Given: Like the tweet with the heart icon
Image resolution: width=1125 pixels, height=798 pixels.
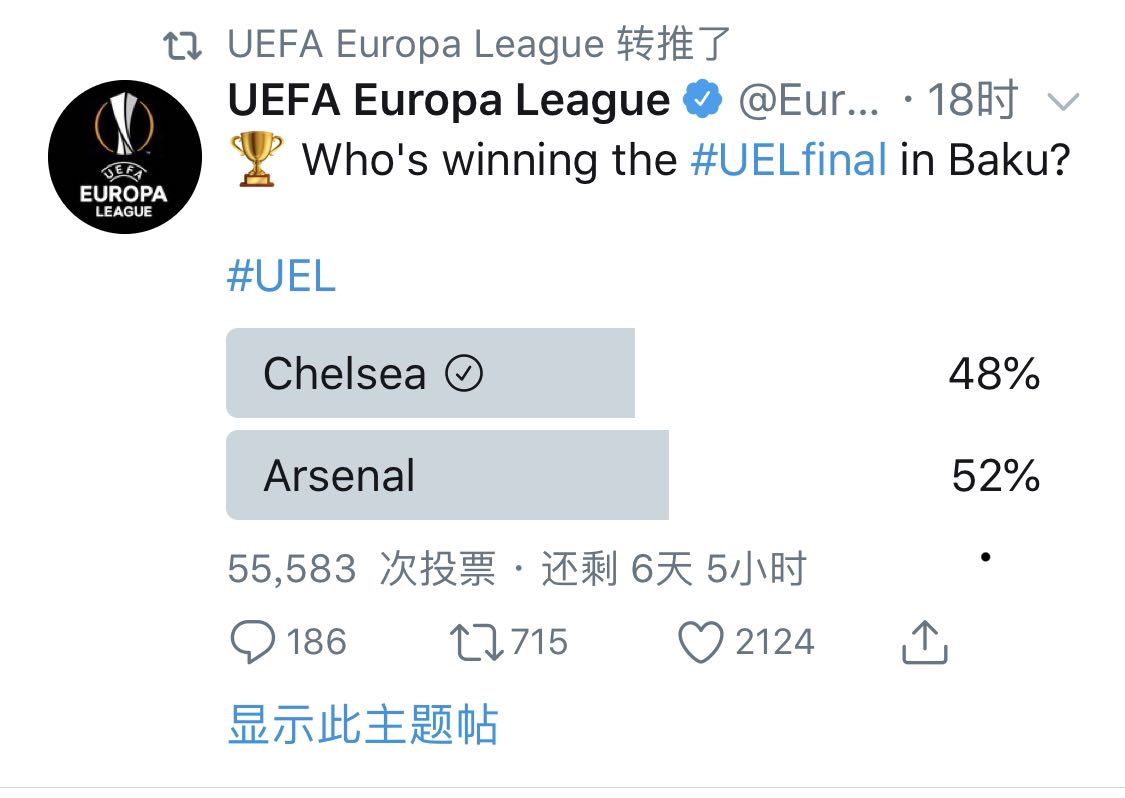Looking at the screenshot, I should (700, 642).
